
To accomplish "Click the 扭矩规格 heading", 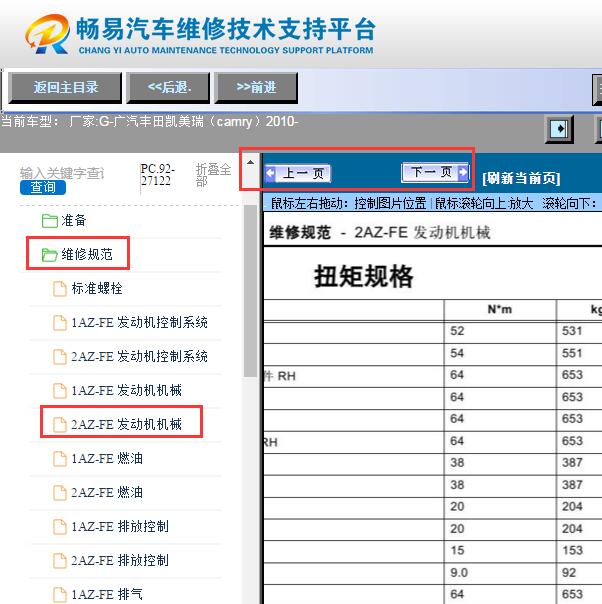I will [364, 276].
